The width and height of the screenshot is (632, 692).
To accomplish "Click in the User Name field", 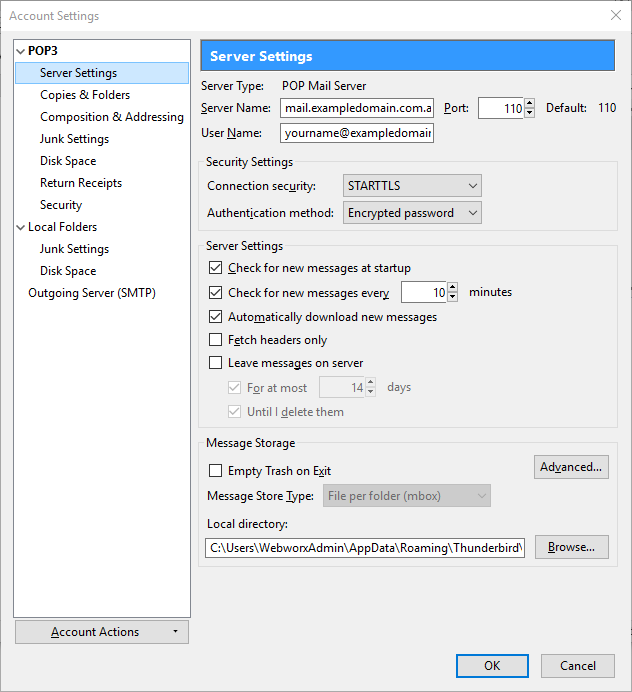I will tap(357, 133).
